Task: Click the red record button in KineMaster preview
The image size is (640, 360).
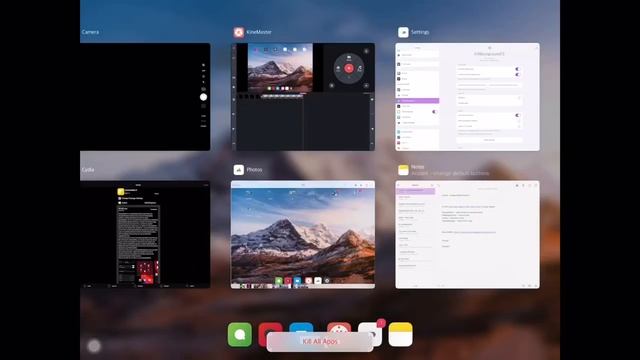Action: (349, 69)
